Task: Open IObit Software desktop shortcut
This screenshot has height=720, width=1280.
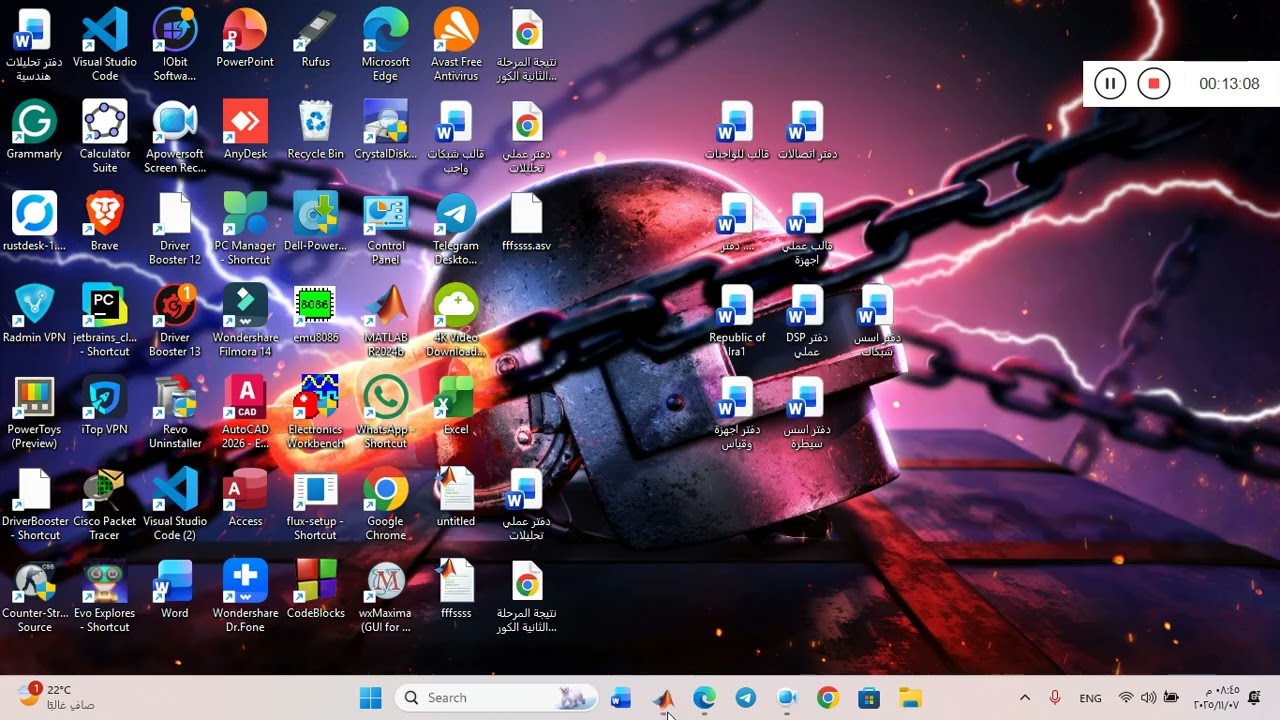Action: [x=175, y=46]
